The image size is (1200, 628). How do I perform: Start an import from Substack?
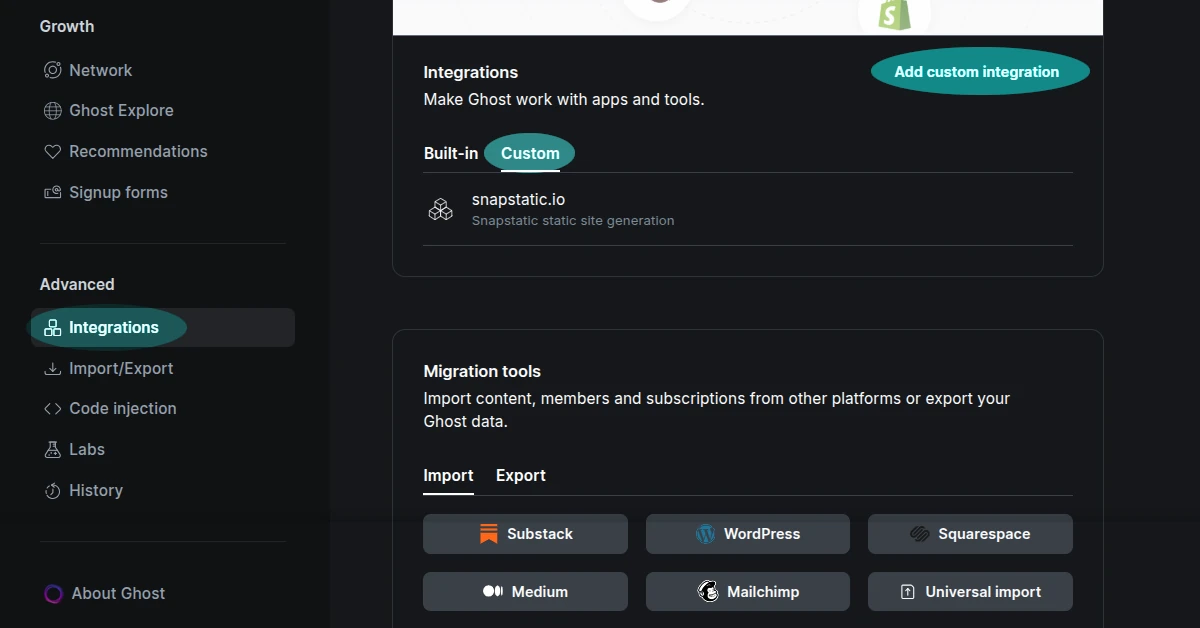[524, 533]
